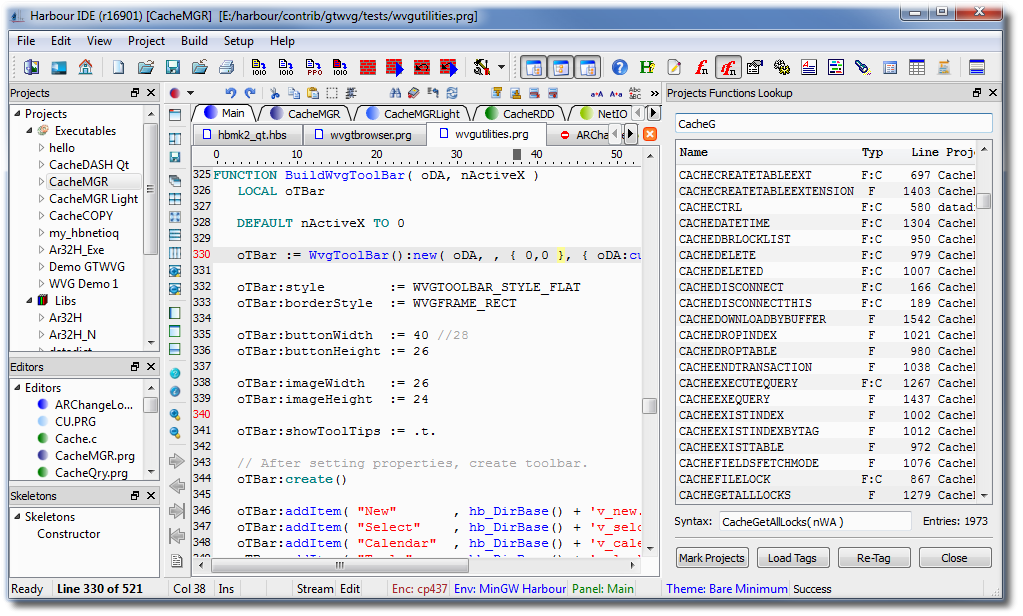Click the Print icon in toolbar
This screenshot has height=616, width=1023.
coord(227,68)
